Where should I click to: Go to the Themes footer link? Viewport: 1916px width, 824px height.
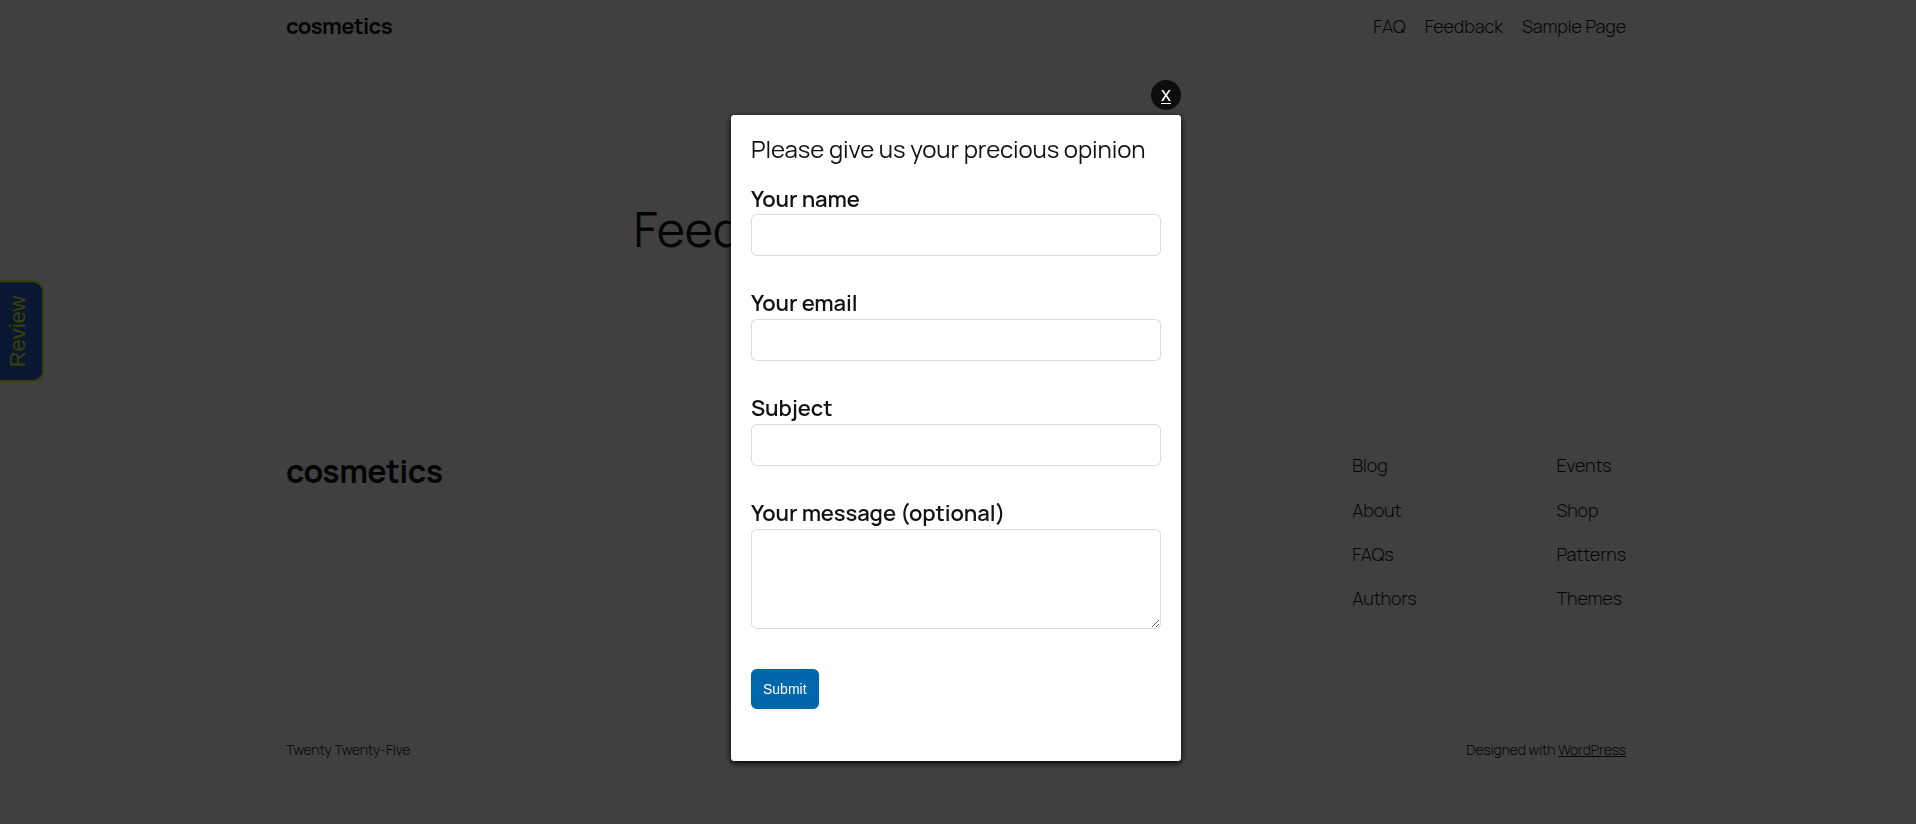tap(1588, 599)
